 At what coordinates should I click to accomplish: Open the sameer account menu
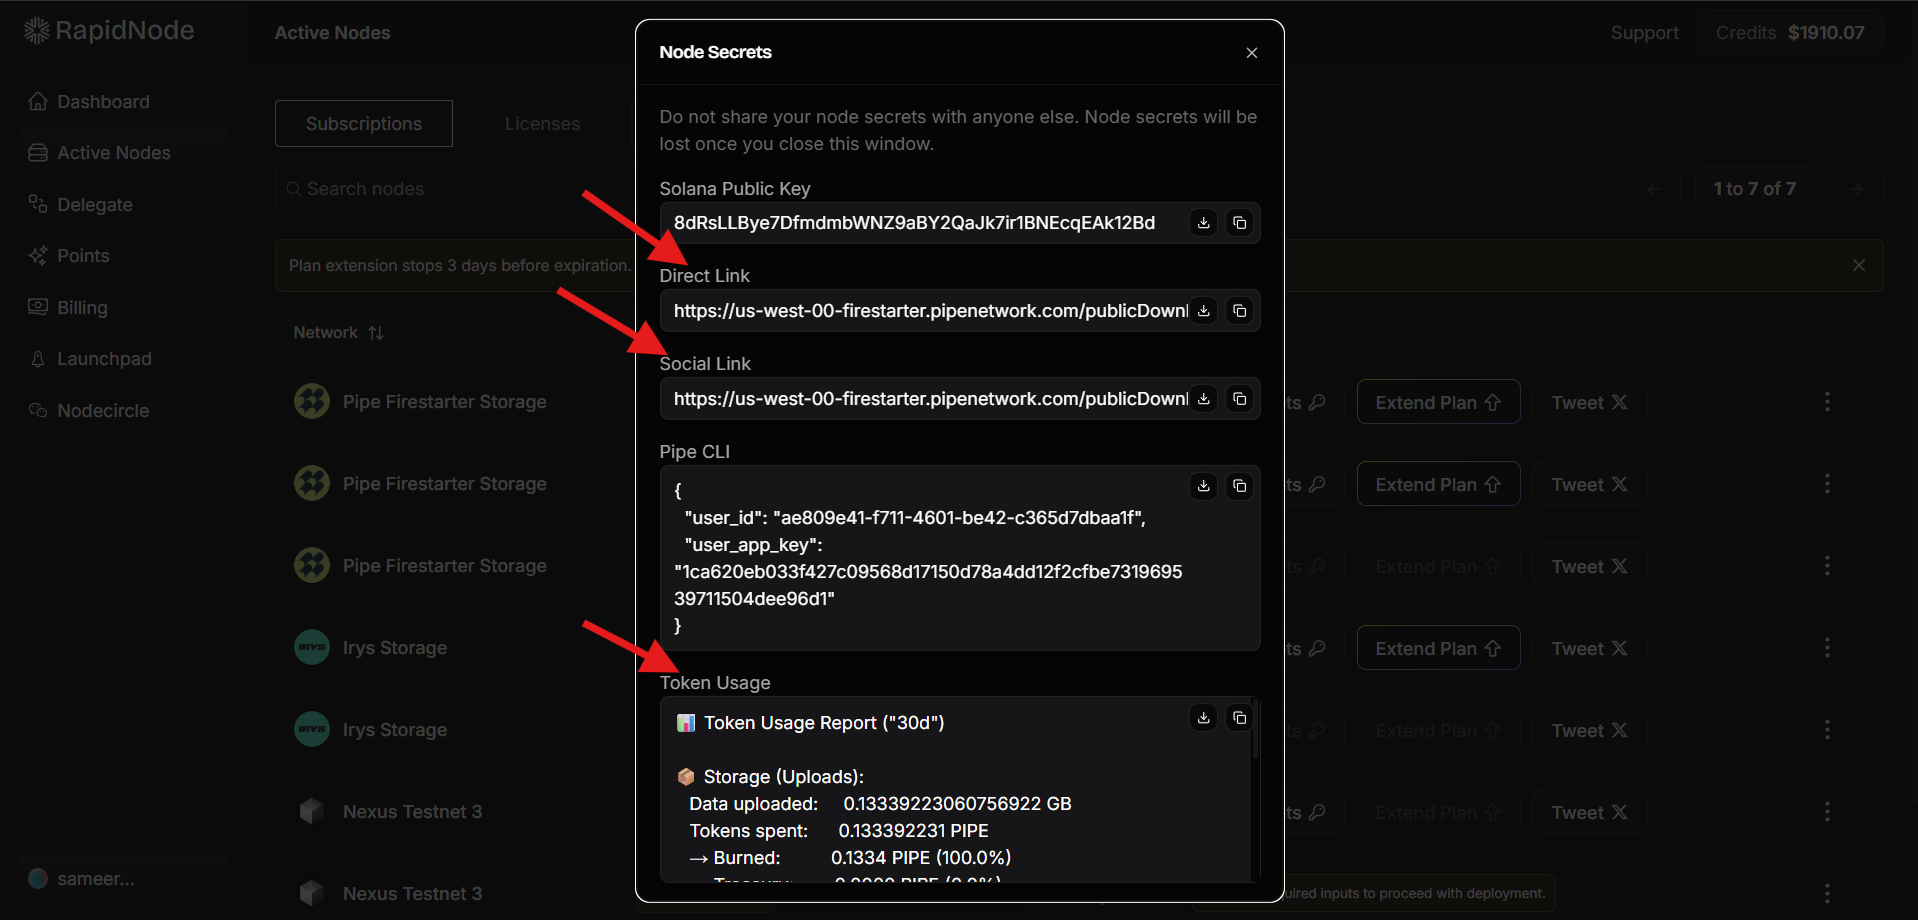[95, 879]
